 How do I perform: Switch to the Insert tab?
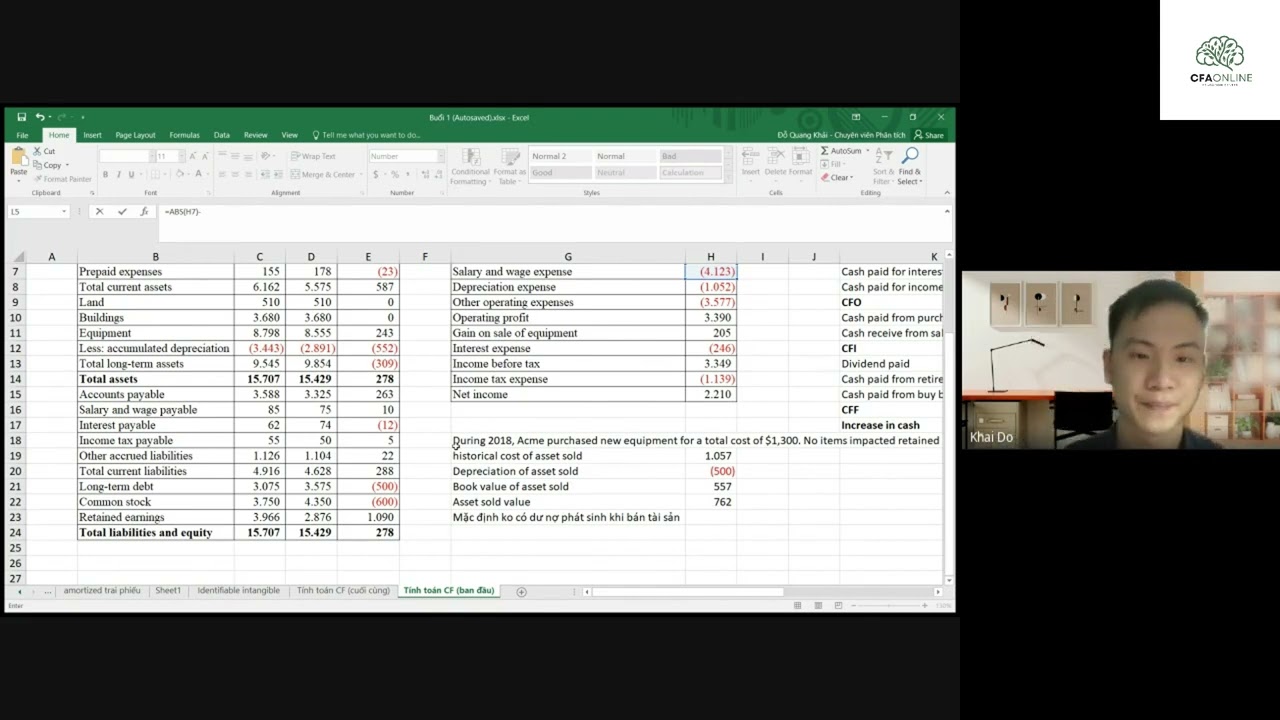pos(92,135)
